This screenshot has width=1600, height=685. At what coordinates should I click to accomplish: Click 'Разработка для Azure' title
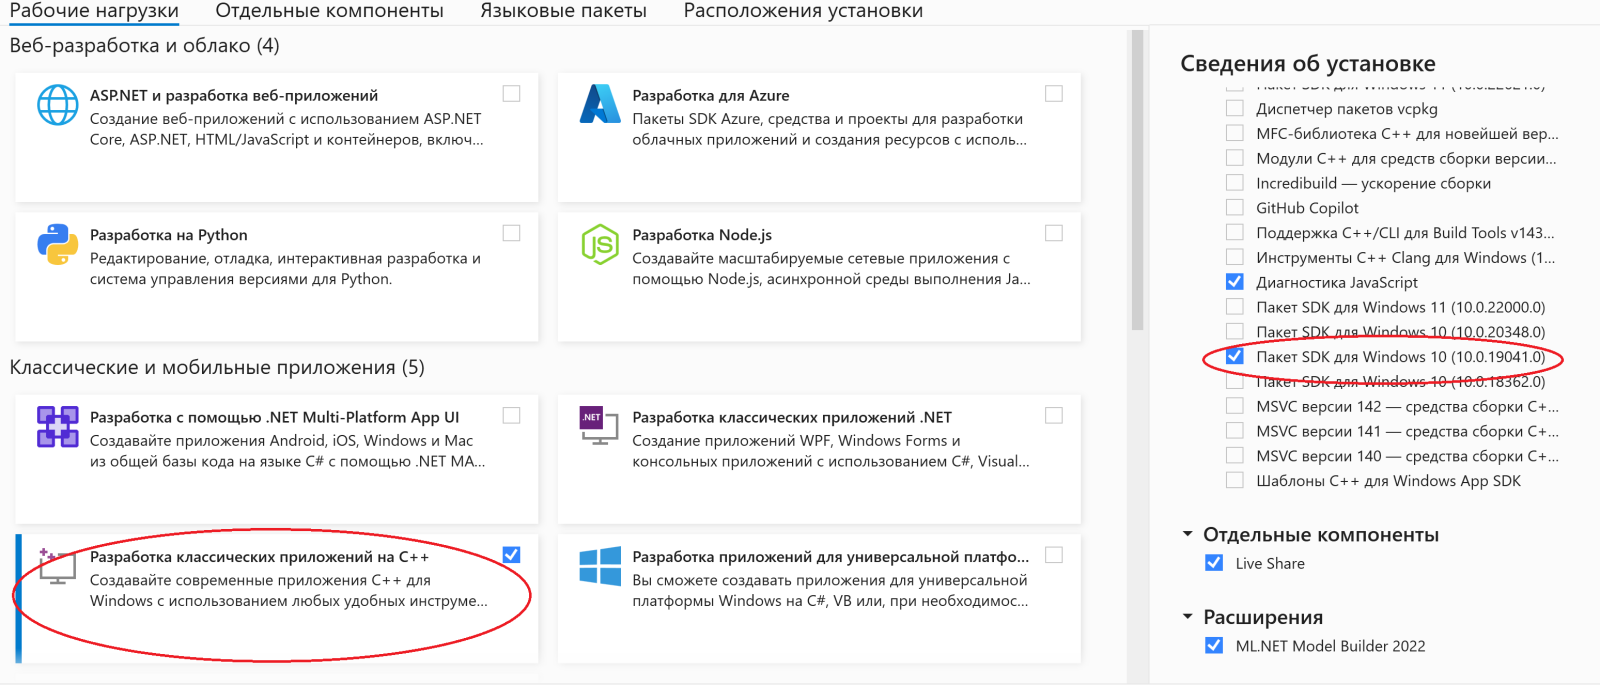click(x=711, y=95)
